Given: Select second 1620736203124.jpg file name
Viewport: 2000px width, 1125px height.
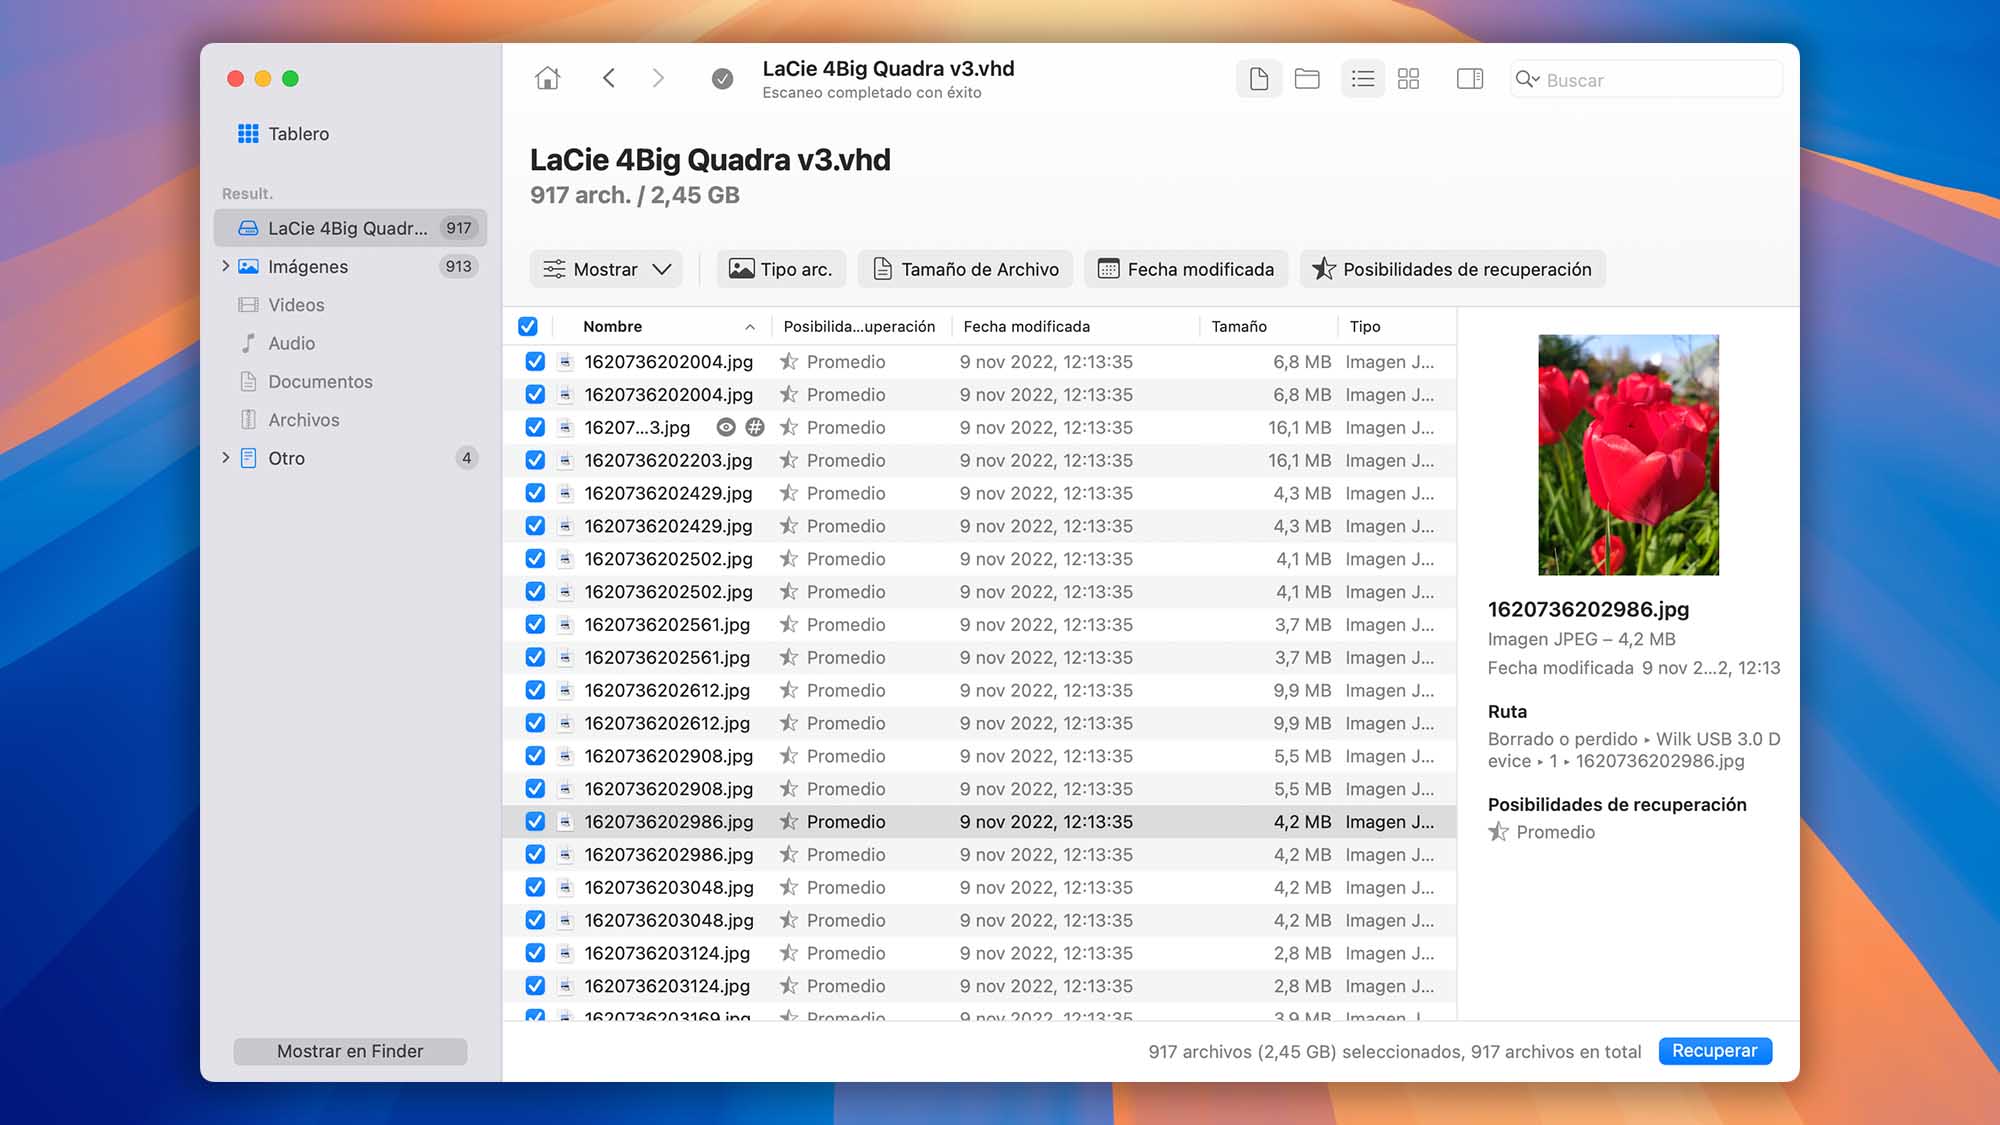Looking at the screenshot, I should (x=667, y=986).
